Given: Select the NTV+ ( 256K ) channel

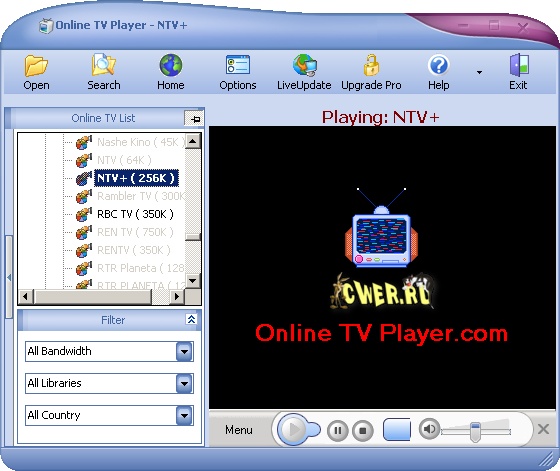Looking at the screenshot, I should pos(136,178).
